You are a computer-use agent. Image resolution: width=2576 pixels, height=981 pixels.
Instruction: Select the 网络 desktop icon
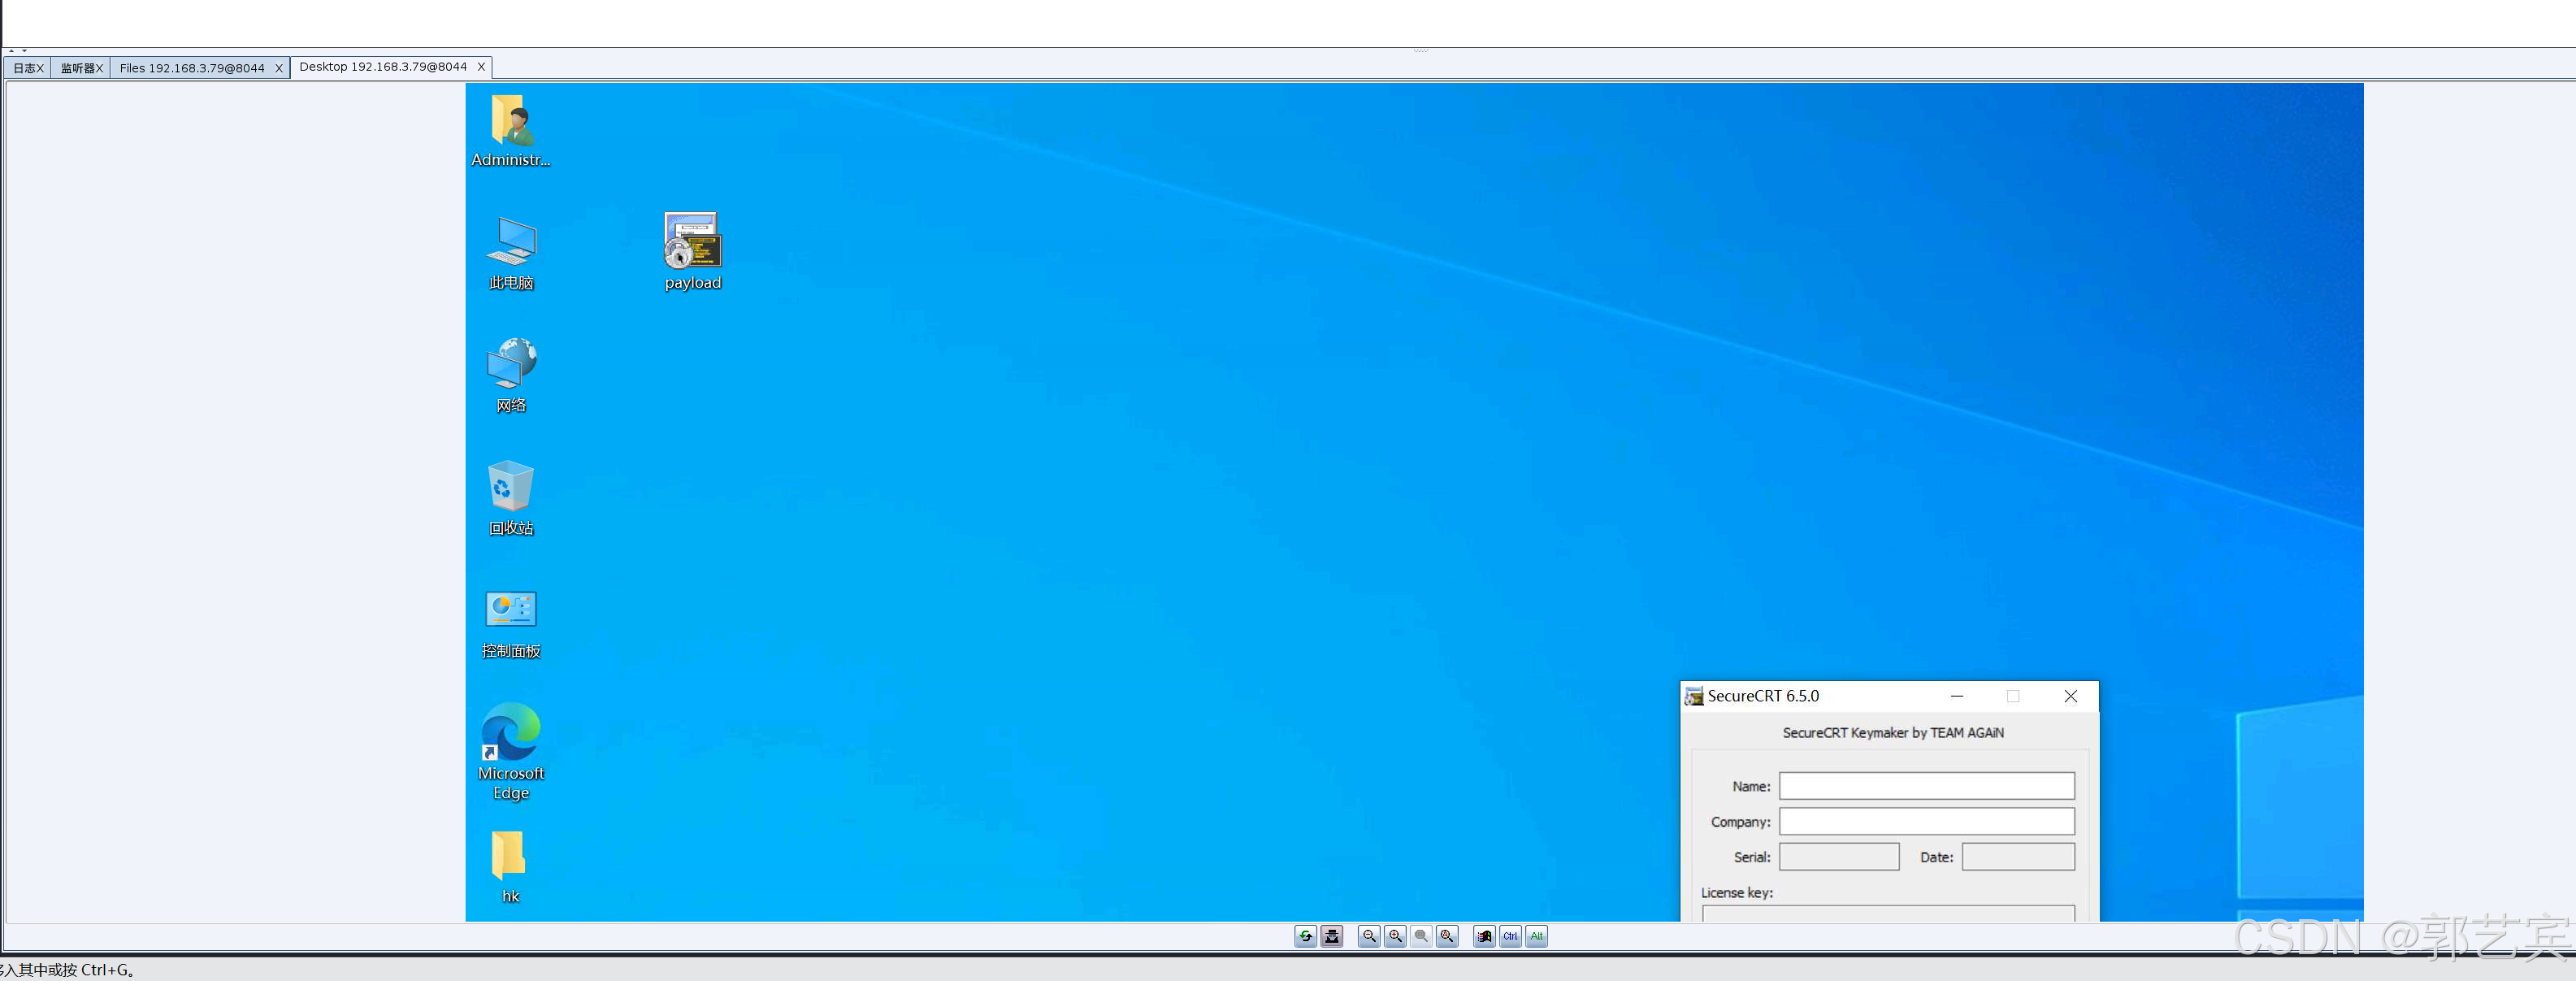point(511,375)
